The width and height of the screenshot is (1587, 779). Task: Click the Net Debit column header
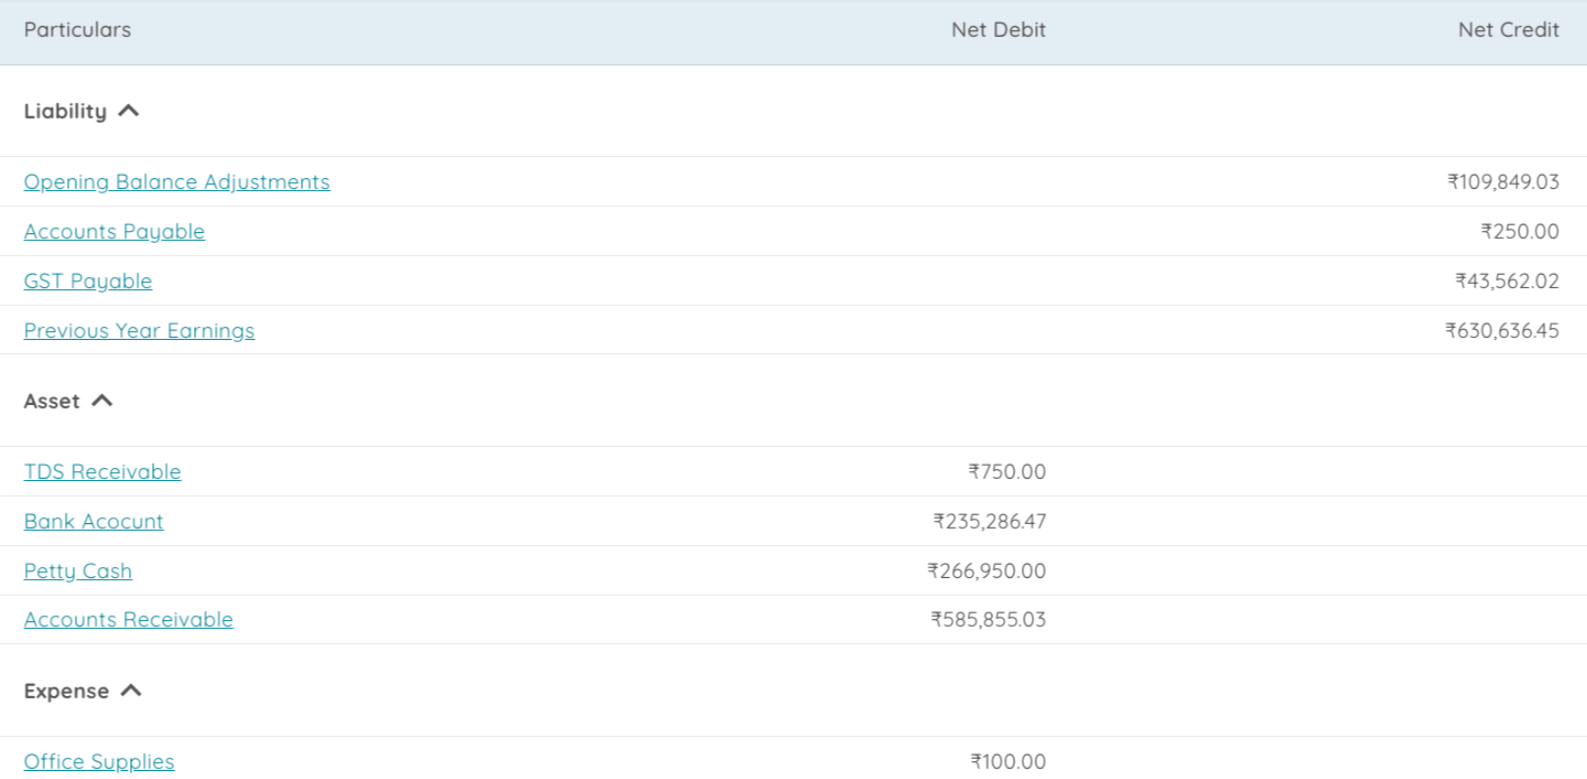tap(998, 30)
